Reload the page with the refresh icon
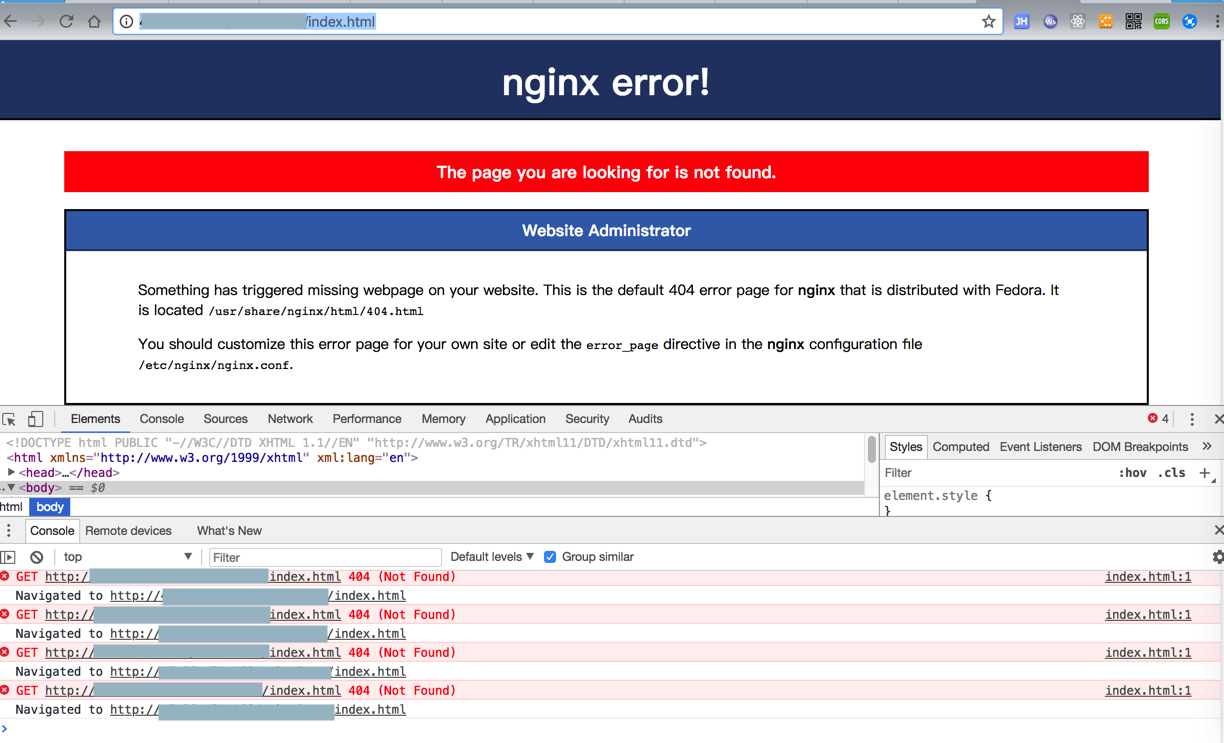 66,21
